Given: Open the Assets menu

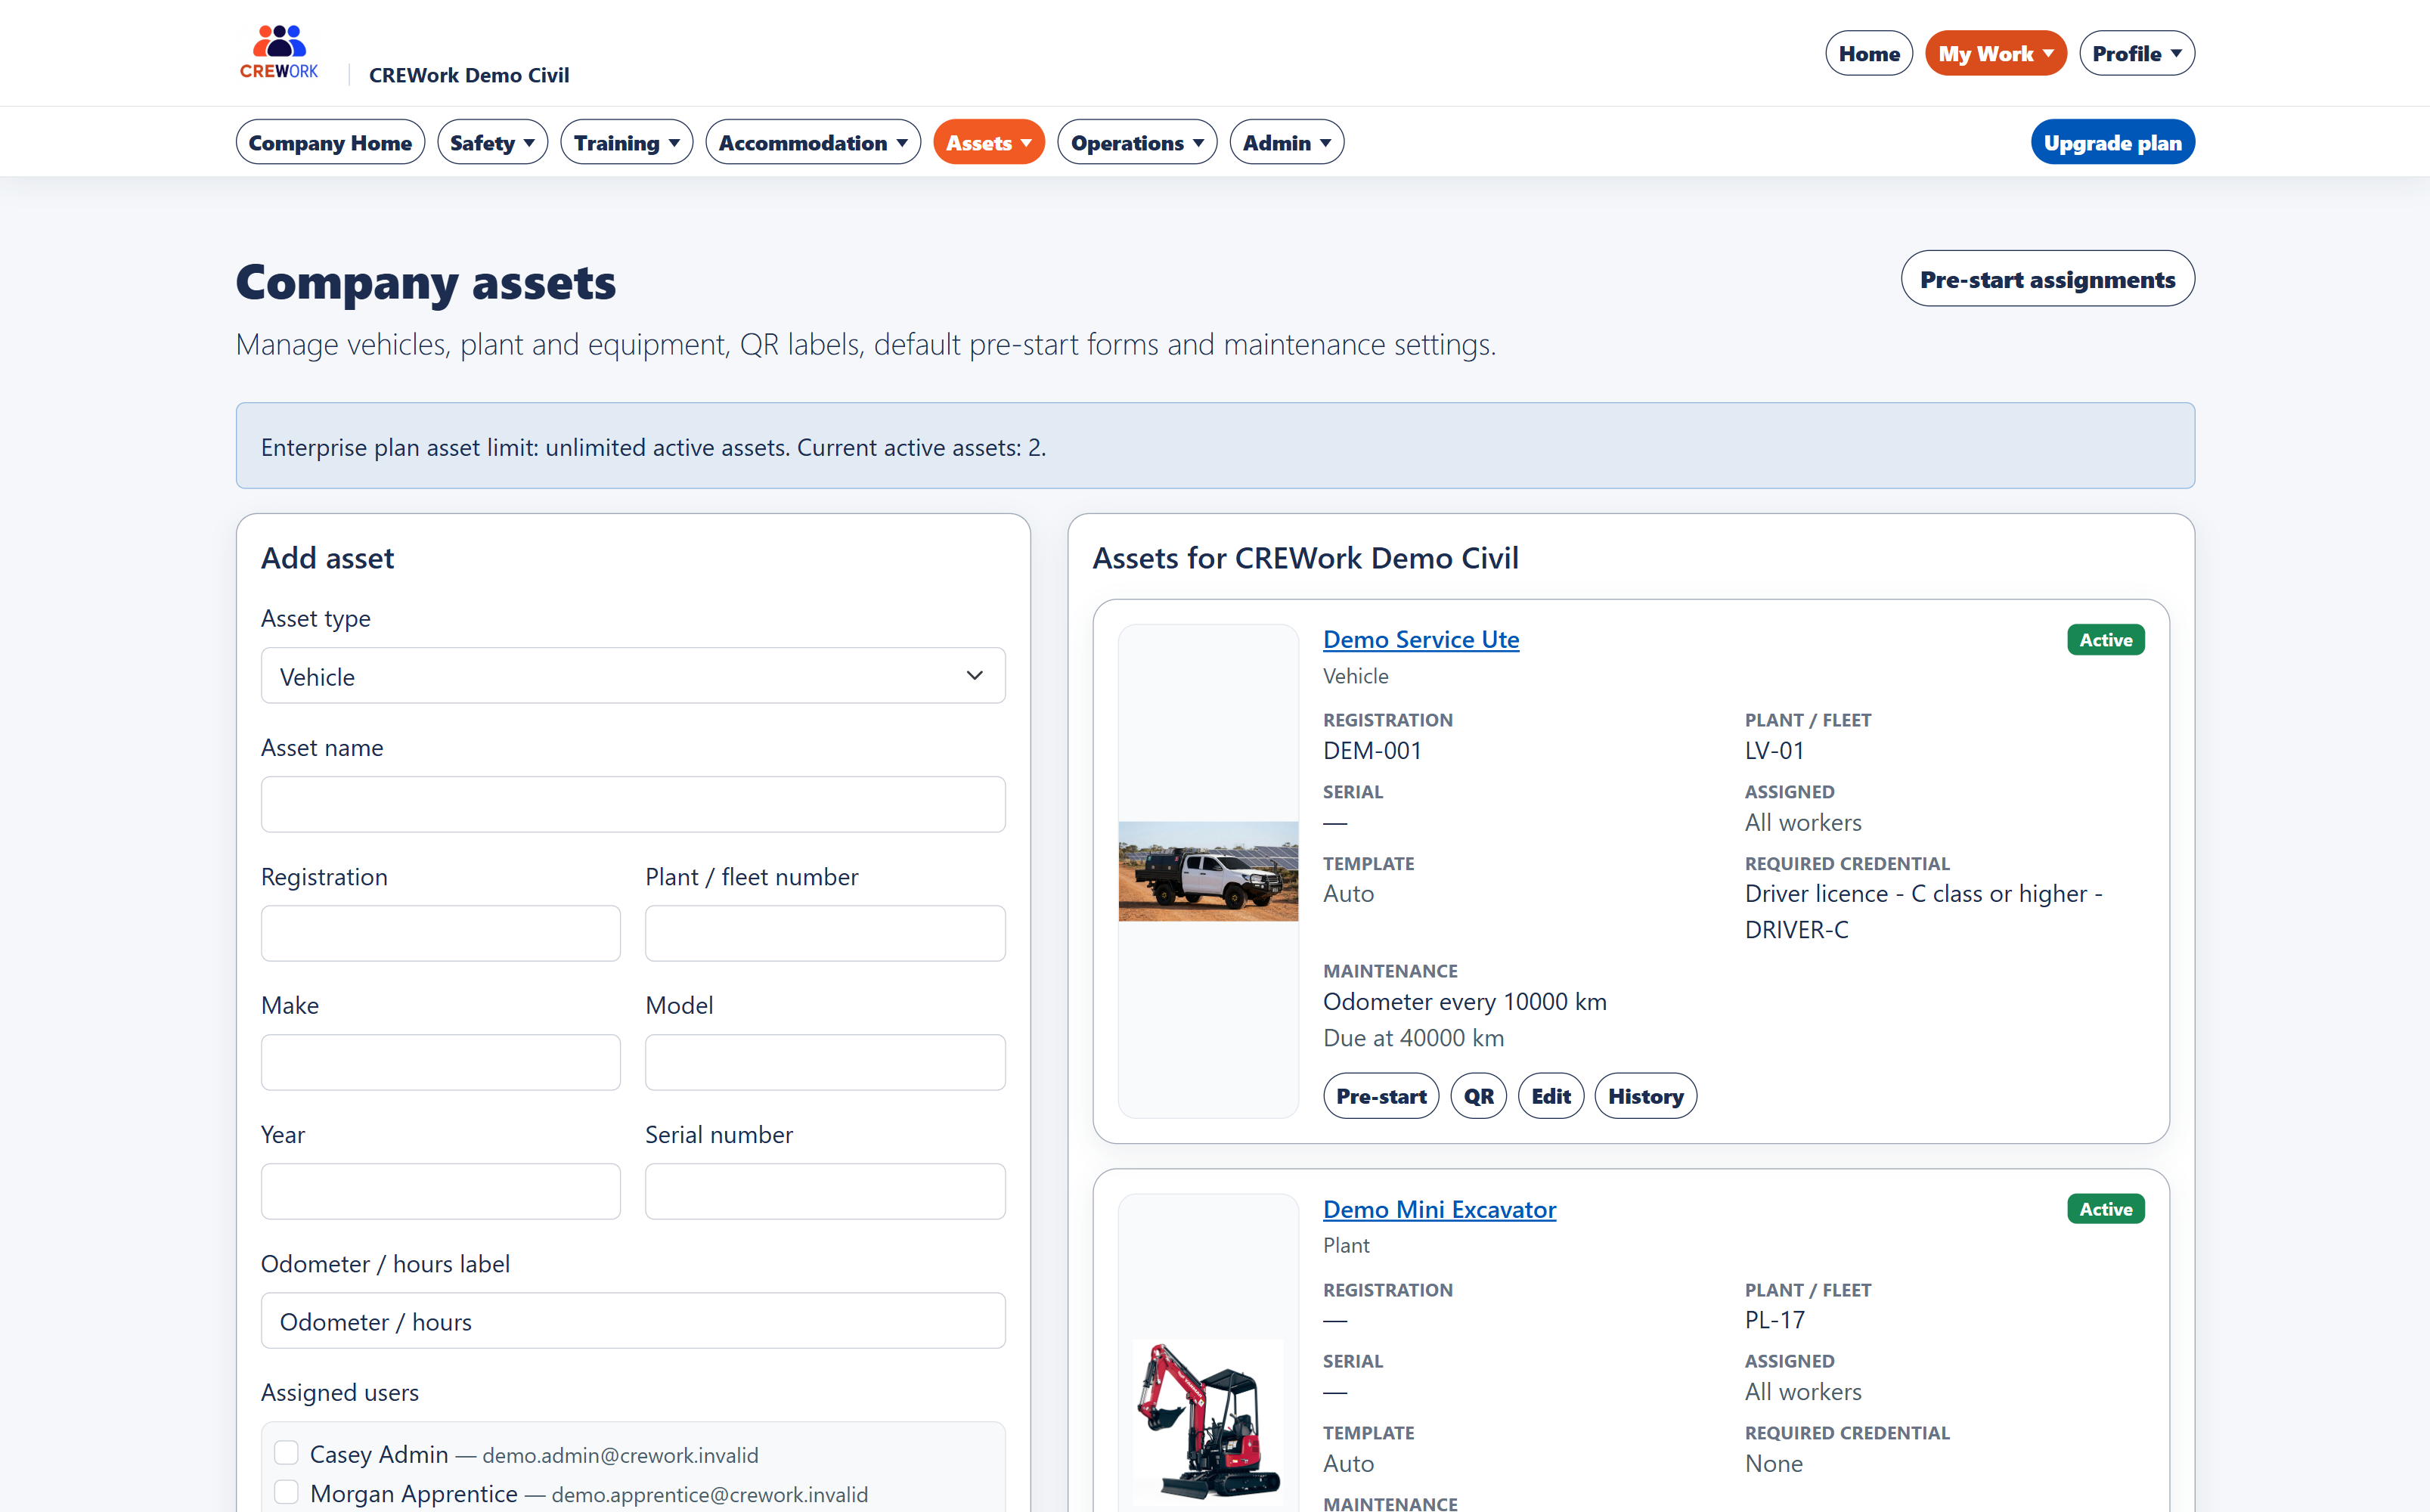Looking at the screenshot, I should pos(988,143).
